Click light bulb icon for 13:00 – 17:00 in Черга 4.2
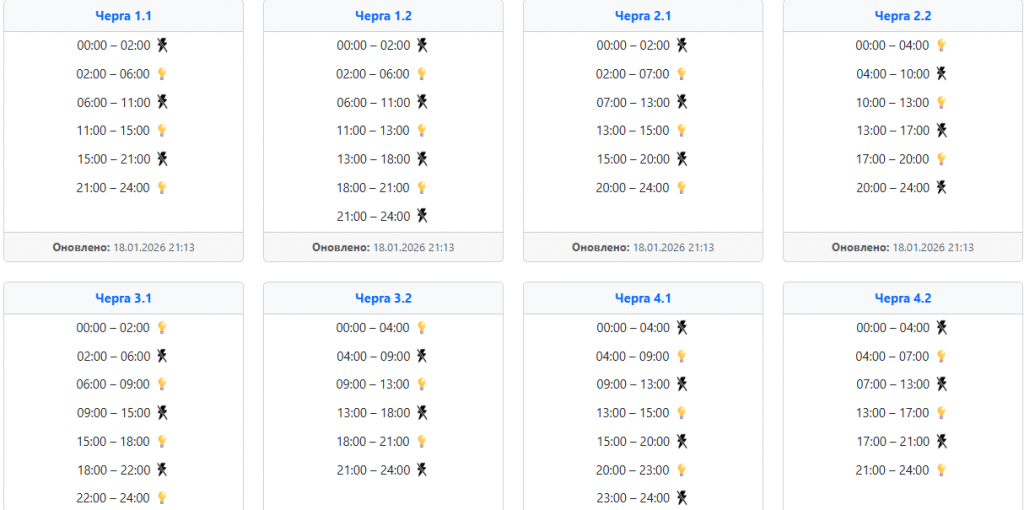Screen dimensions: 1024x510 point(941,412)
